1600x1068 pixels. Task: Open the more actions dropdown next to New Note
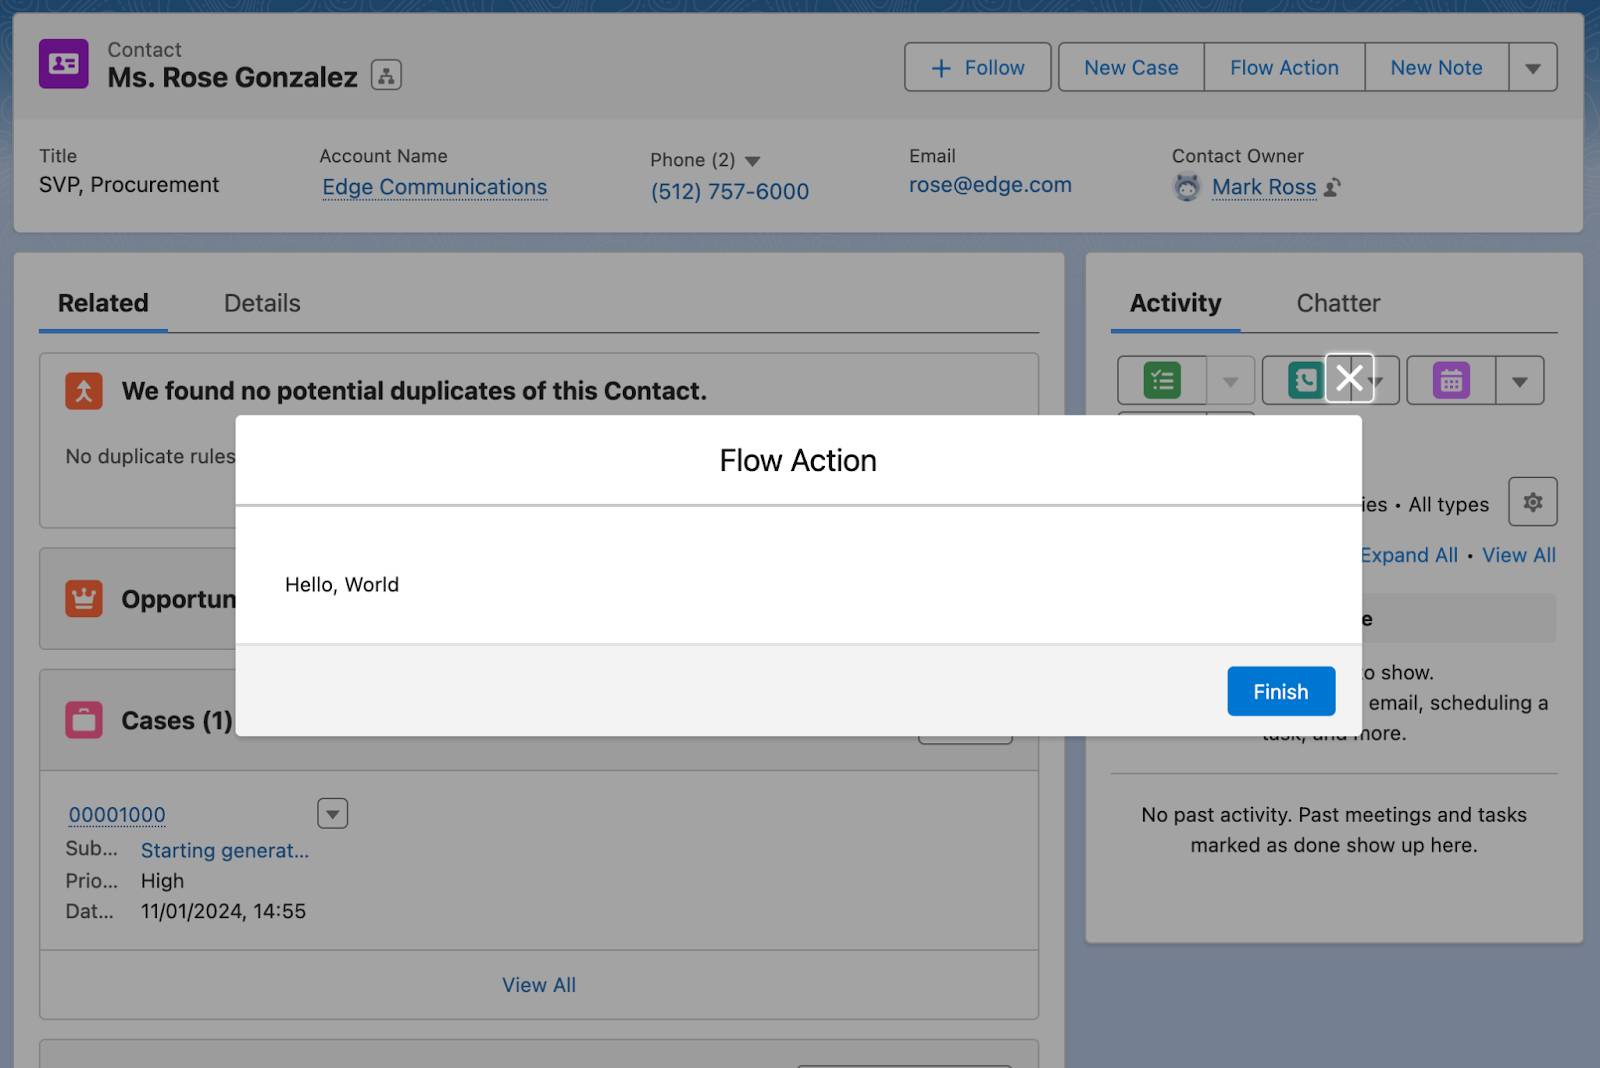(1533, 68)
